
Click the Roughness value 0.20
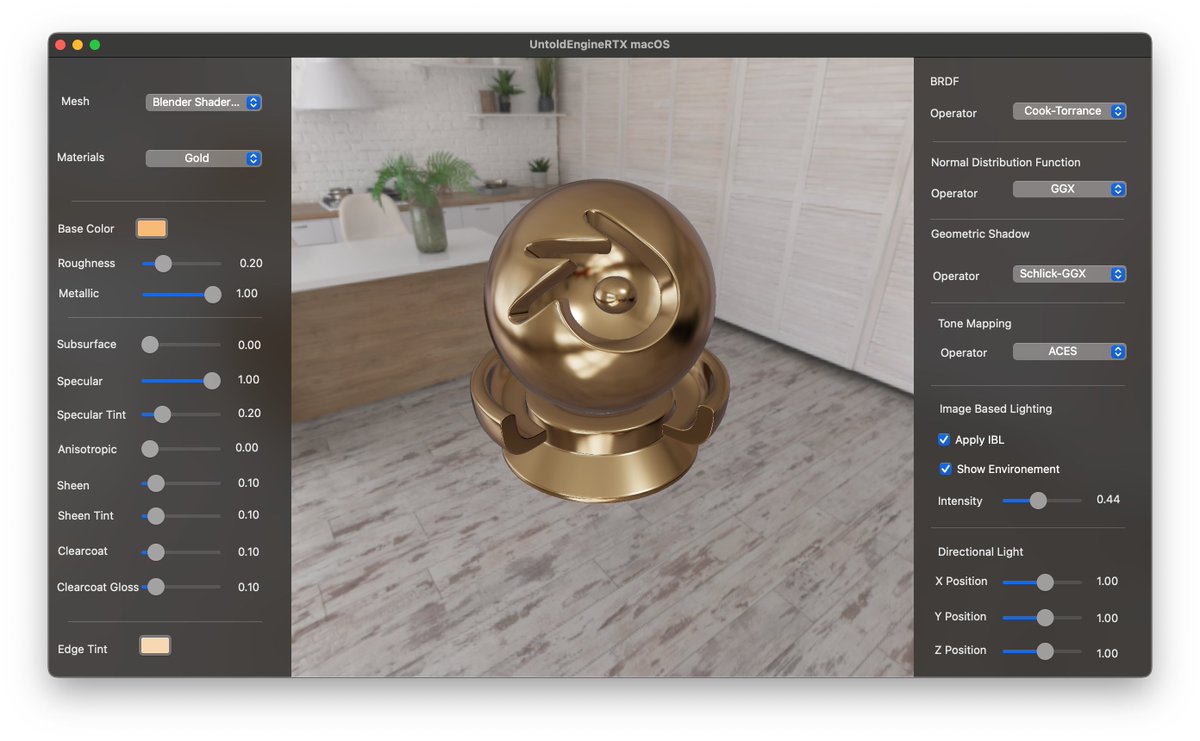click(x=251, y=263)
